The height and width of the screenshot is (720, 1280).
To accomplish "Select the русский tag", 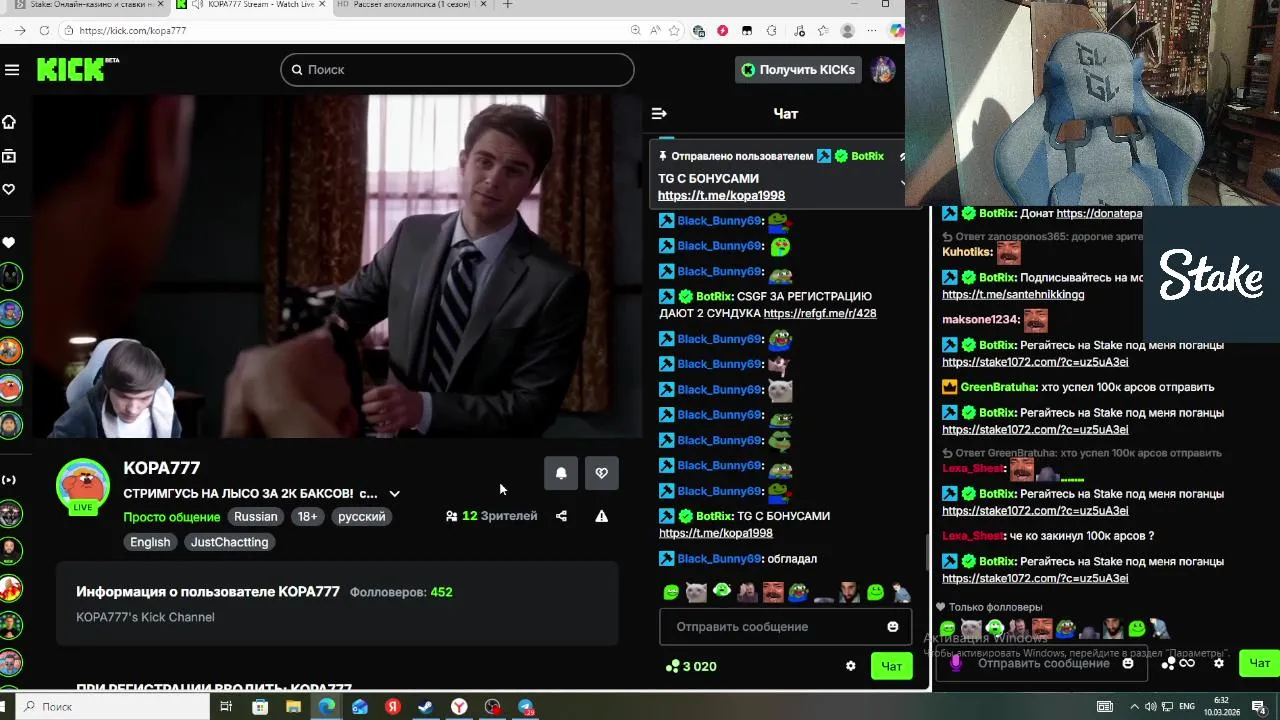I will pos(361,517).
